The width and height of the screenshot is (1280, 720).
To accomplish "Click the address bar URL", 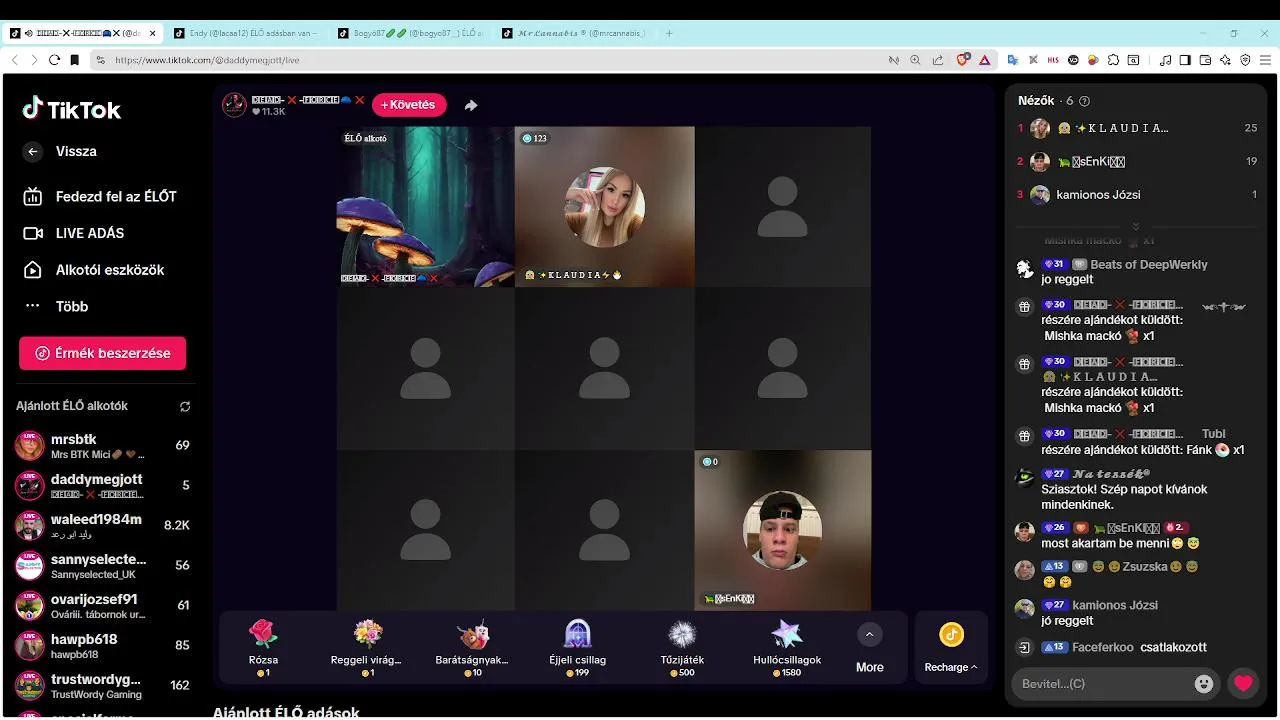I will (x=207, y=60).
